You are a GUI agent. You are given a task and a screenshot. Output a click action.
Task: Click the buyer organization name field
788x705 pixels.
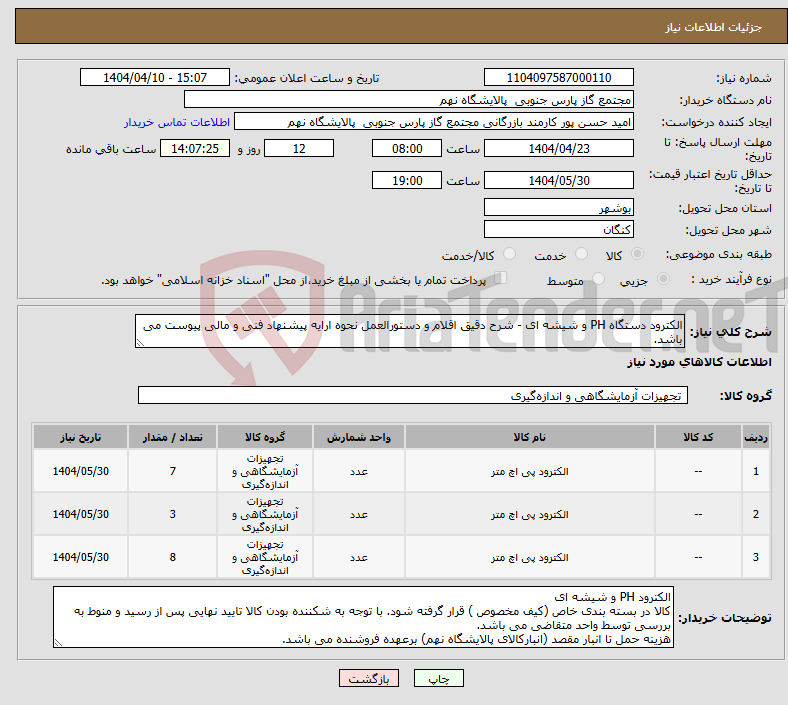(409, 99)
